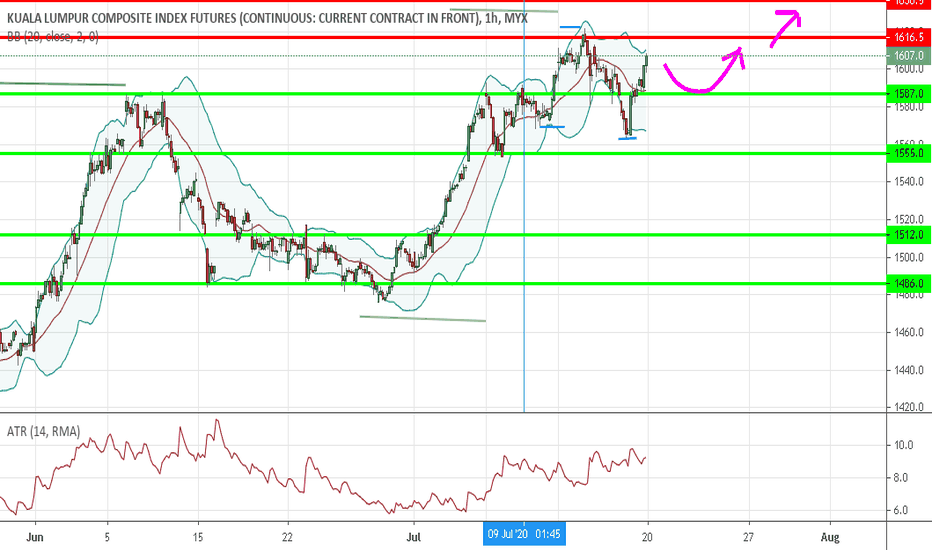
Task: Click the Jul date label on time axis
Action: pyautogui.click(x=413, y=537)
